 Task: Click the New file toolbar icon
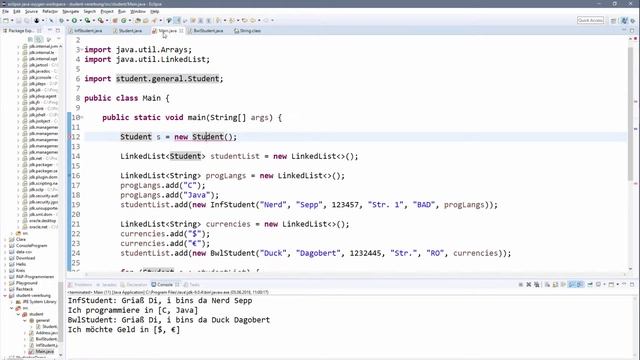[6, 20]
